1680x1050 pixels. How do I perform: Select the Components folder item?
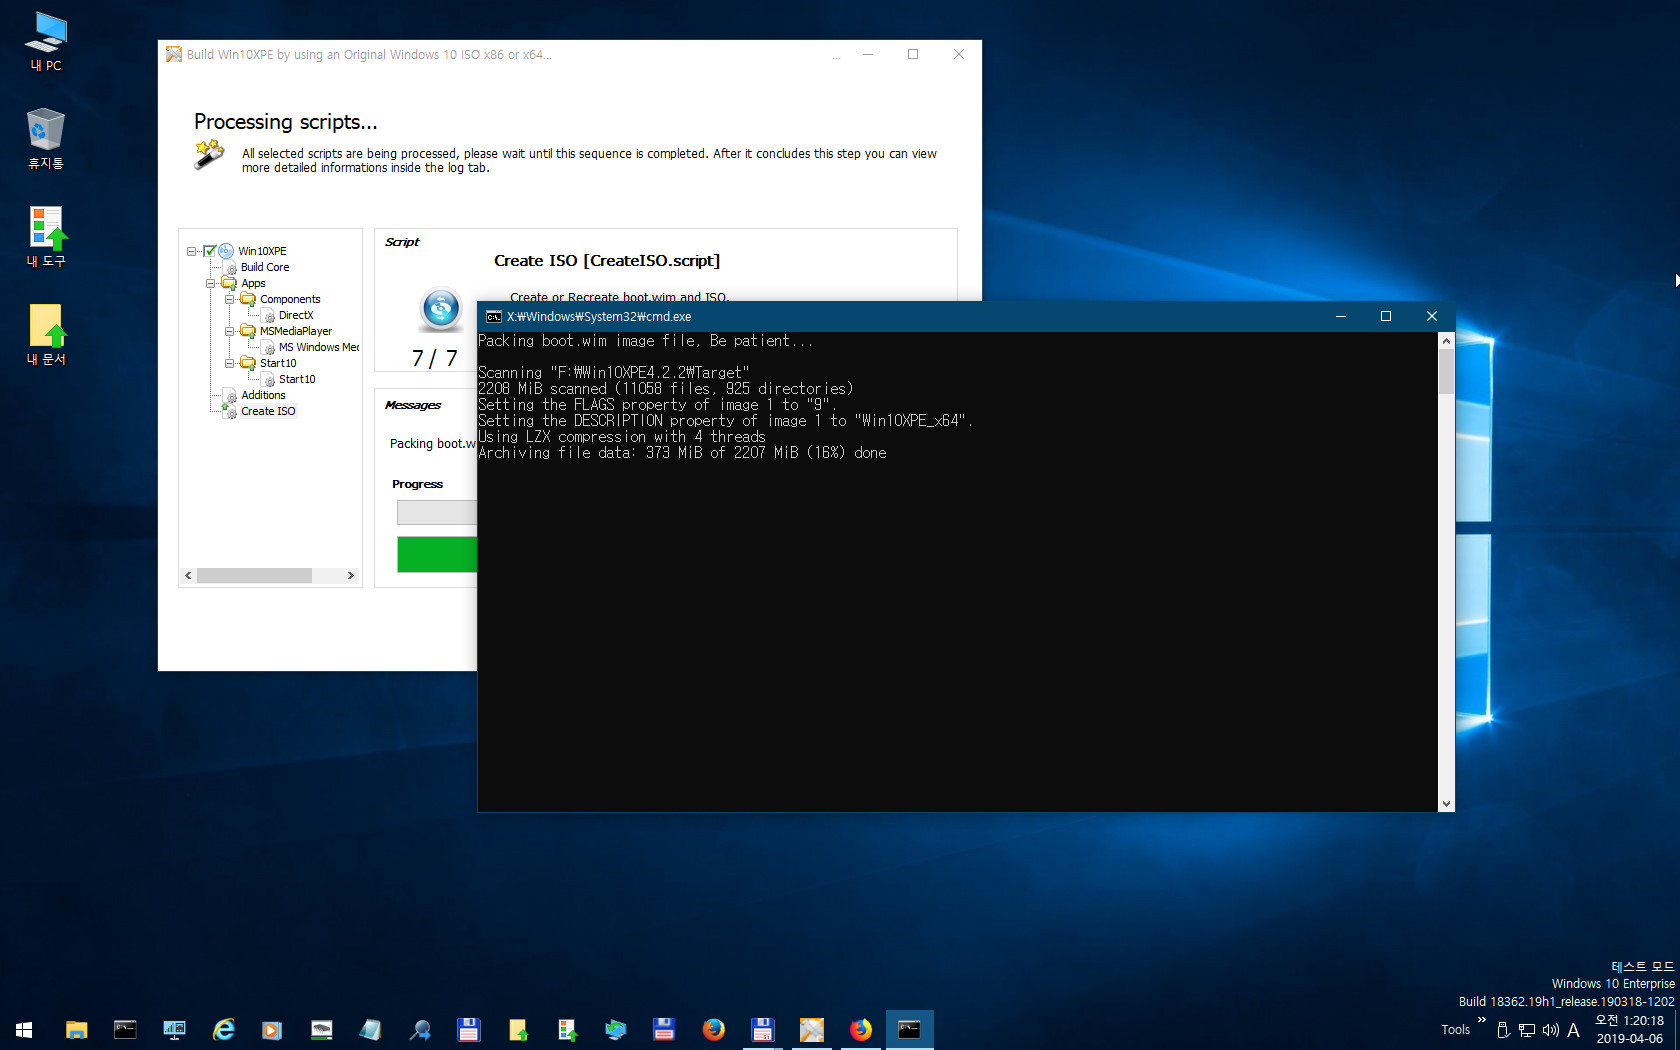pyautogui.click(x=290, y=299)
